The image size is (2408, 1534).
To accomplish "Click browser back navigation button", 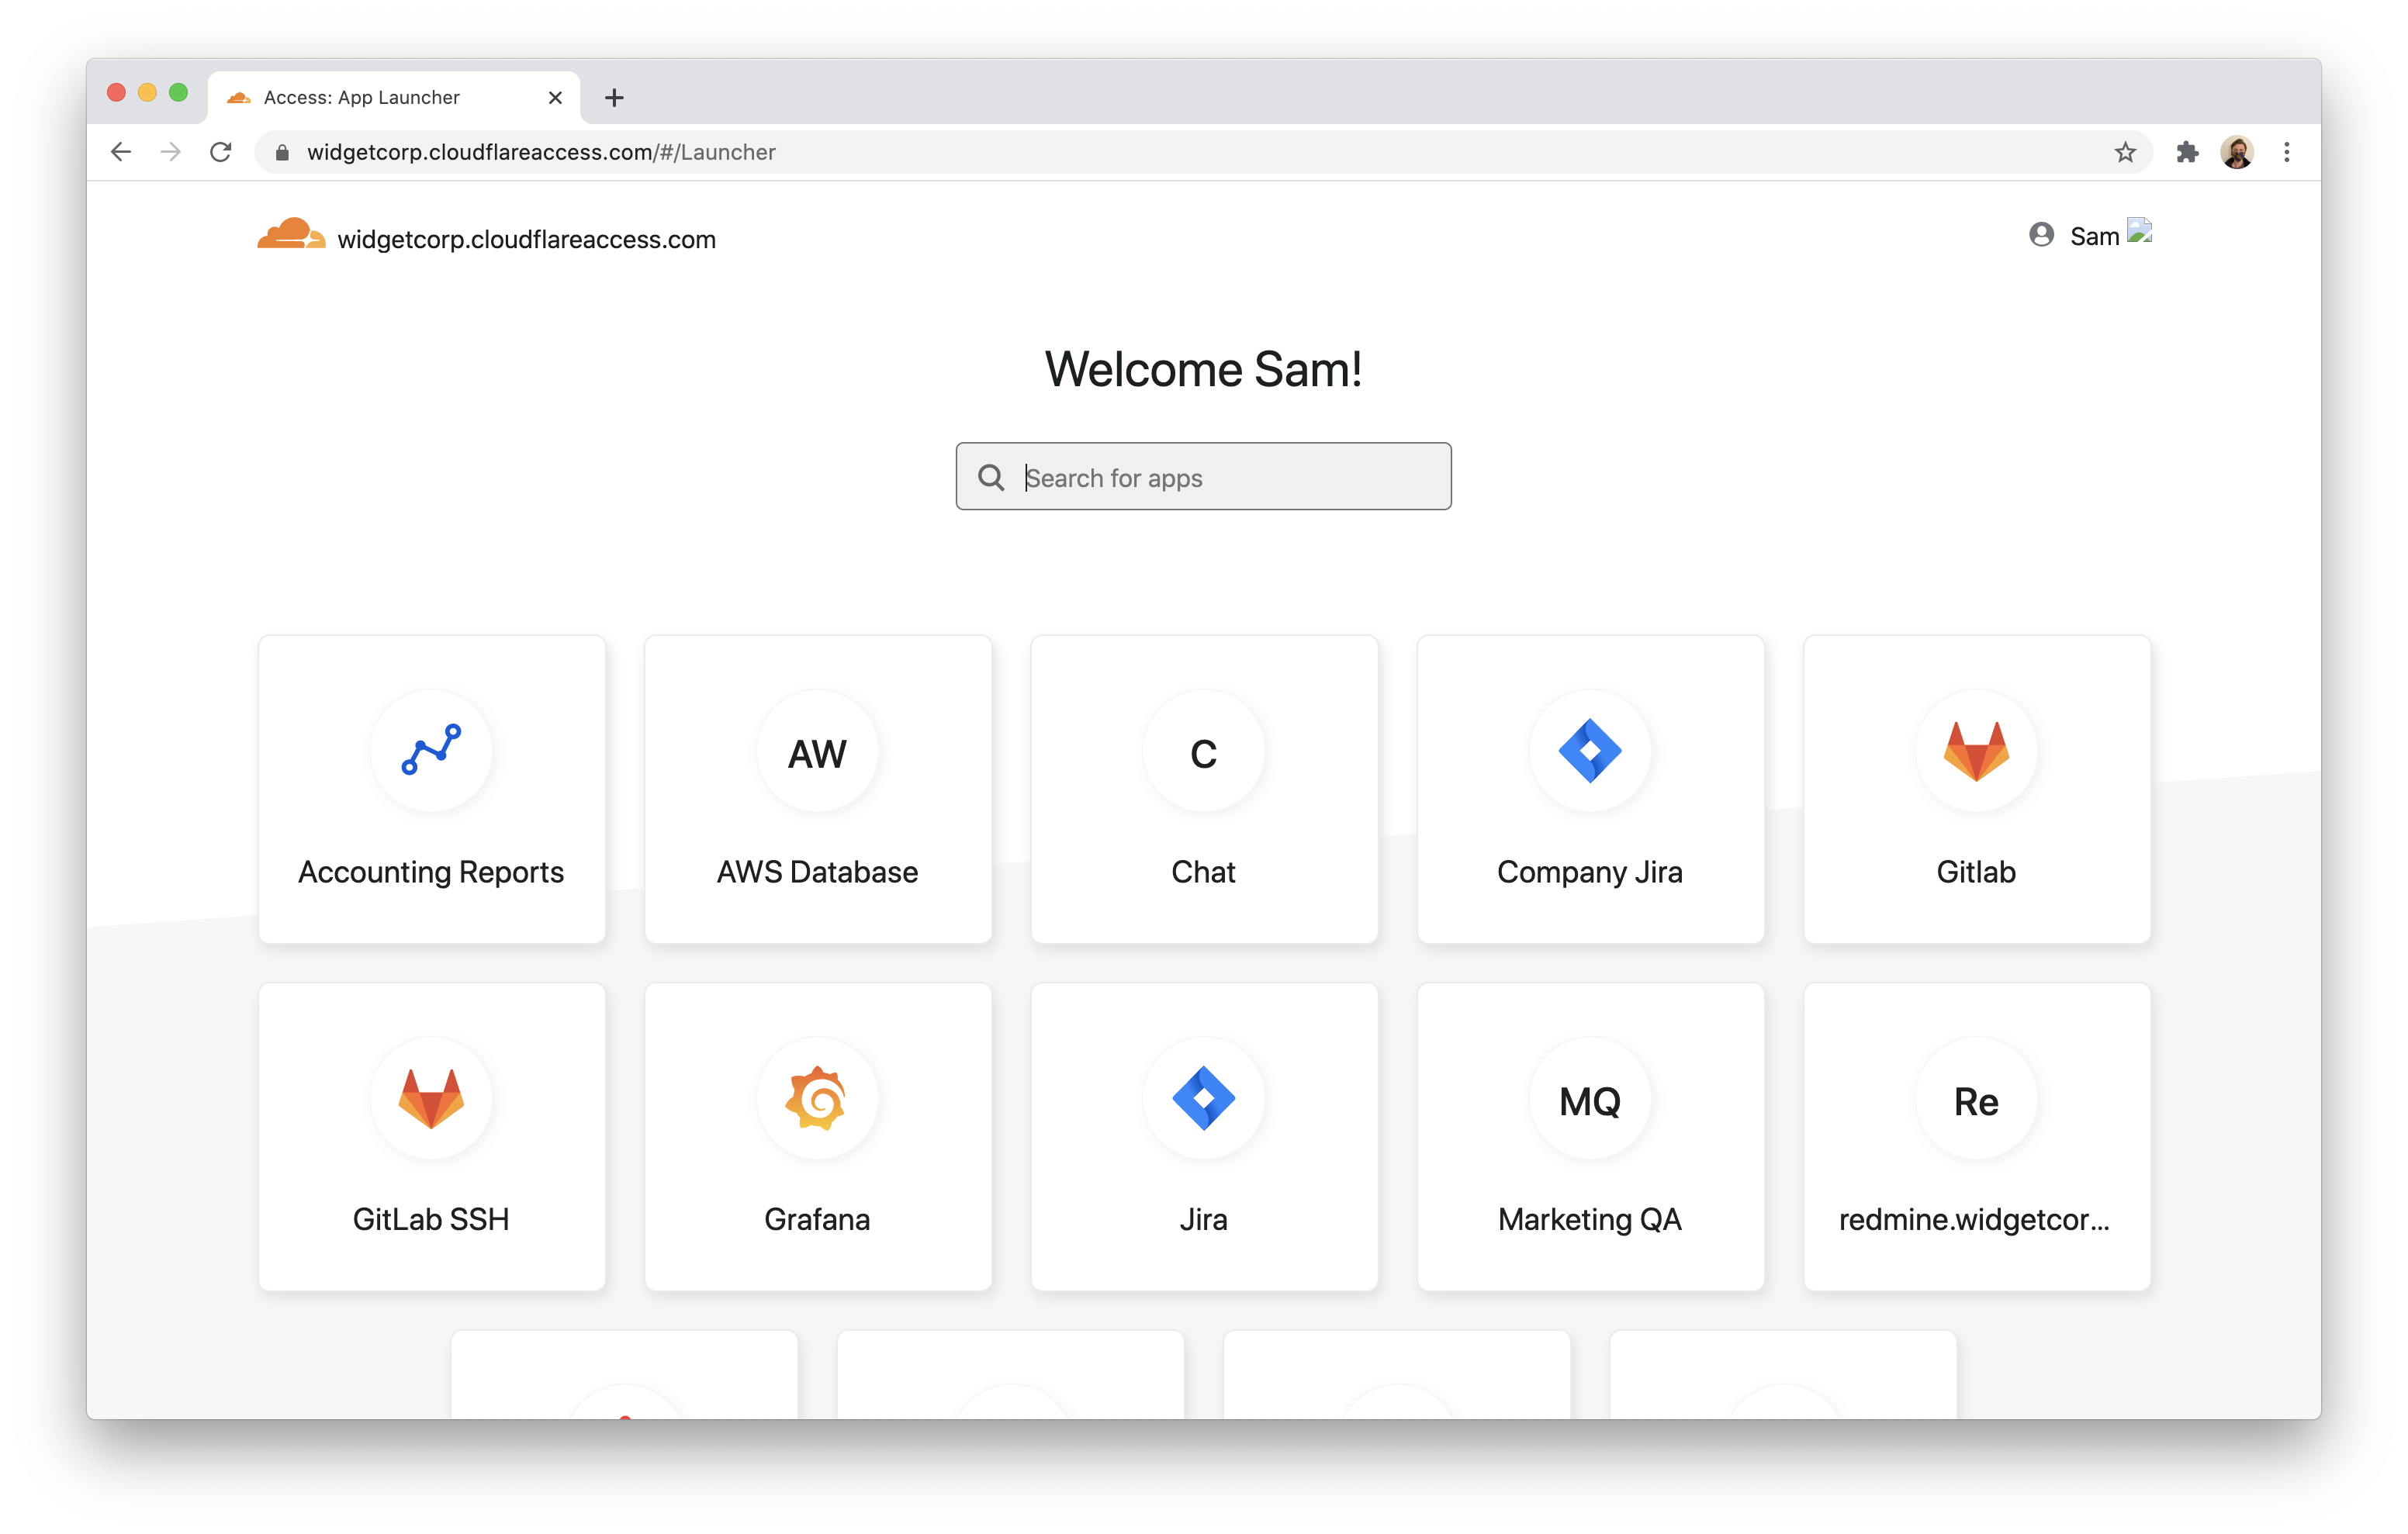I will (x=118, y=153).
